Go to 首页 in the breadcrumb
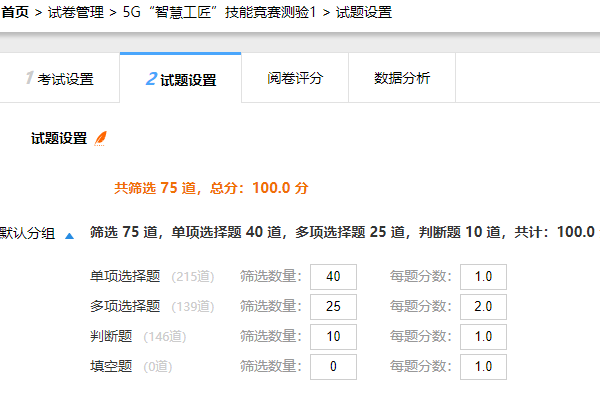 [15, 12]
